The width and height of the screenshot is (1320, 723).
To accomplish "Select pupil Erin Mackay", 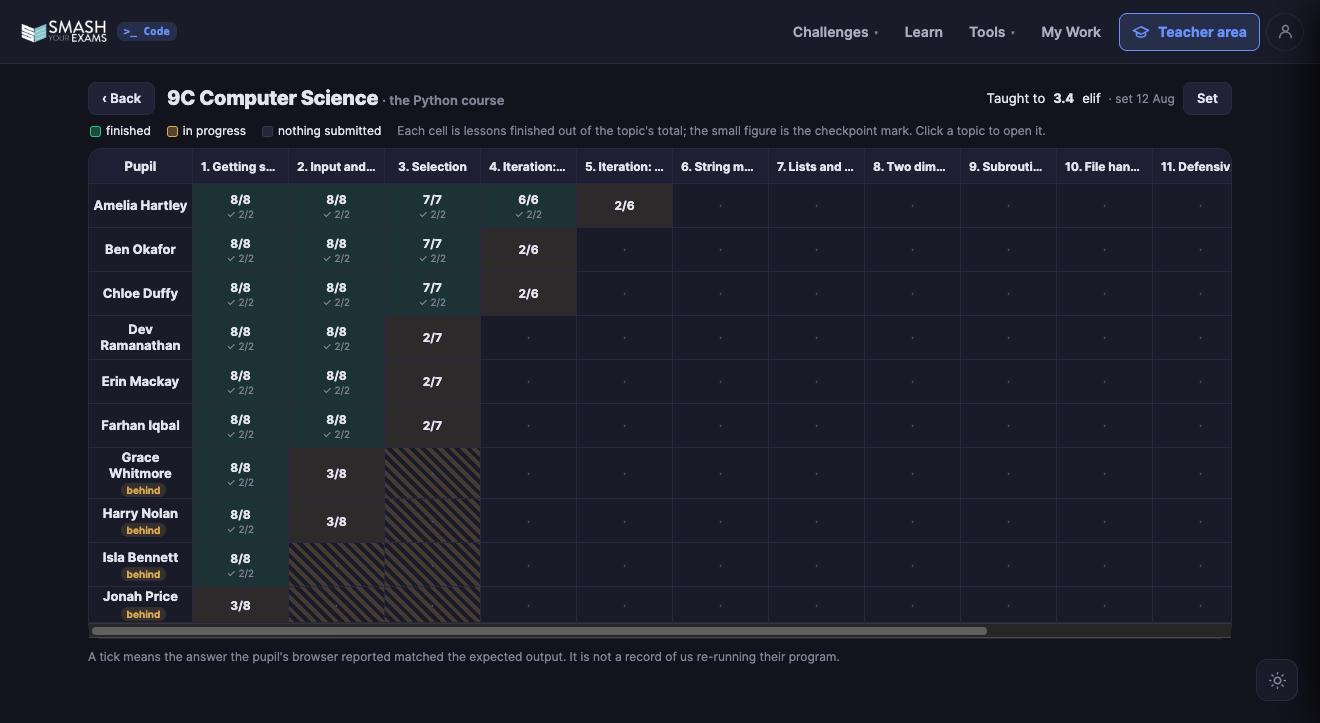I will click(x=140, y=381).
